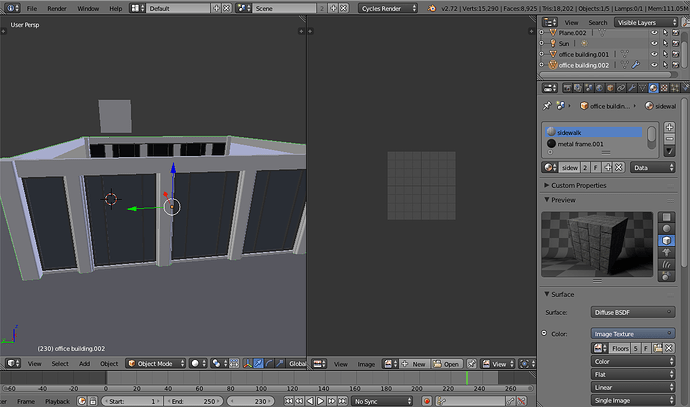Open the Particles properties tab
Image resolution: width=690 pixels, height=407 pixels.
tap(675, 88)
